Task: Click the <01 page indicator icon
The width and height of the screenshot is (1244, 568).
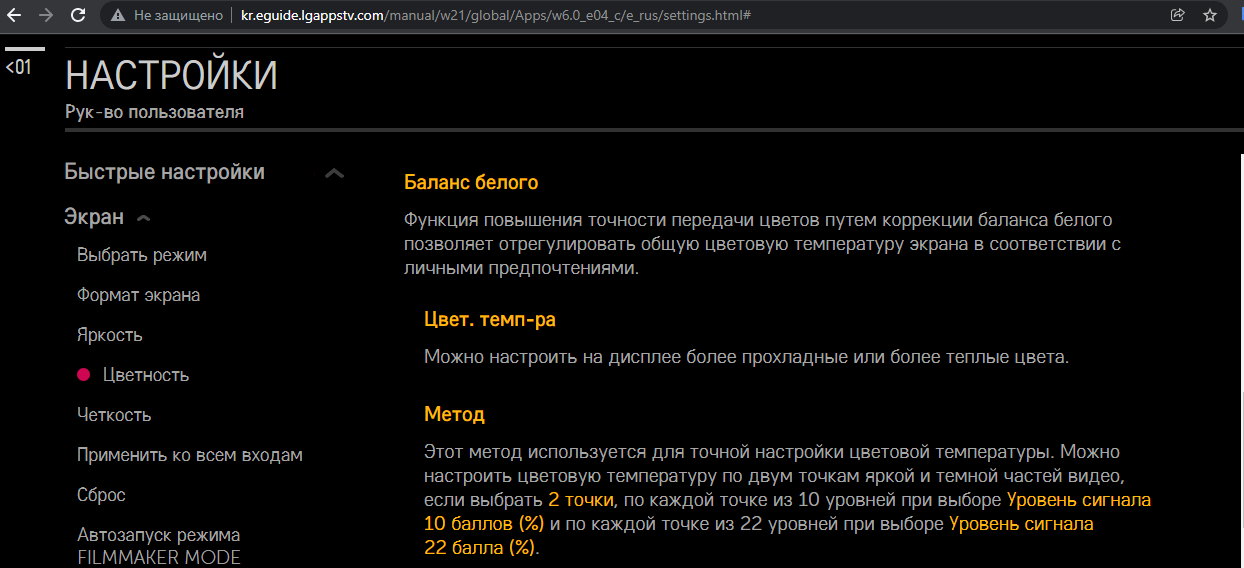Action: click(18, 68)
